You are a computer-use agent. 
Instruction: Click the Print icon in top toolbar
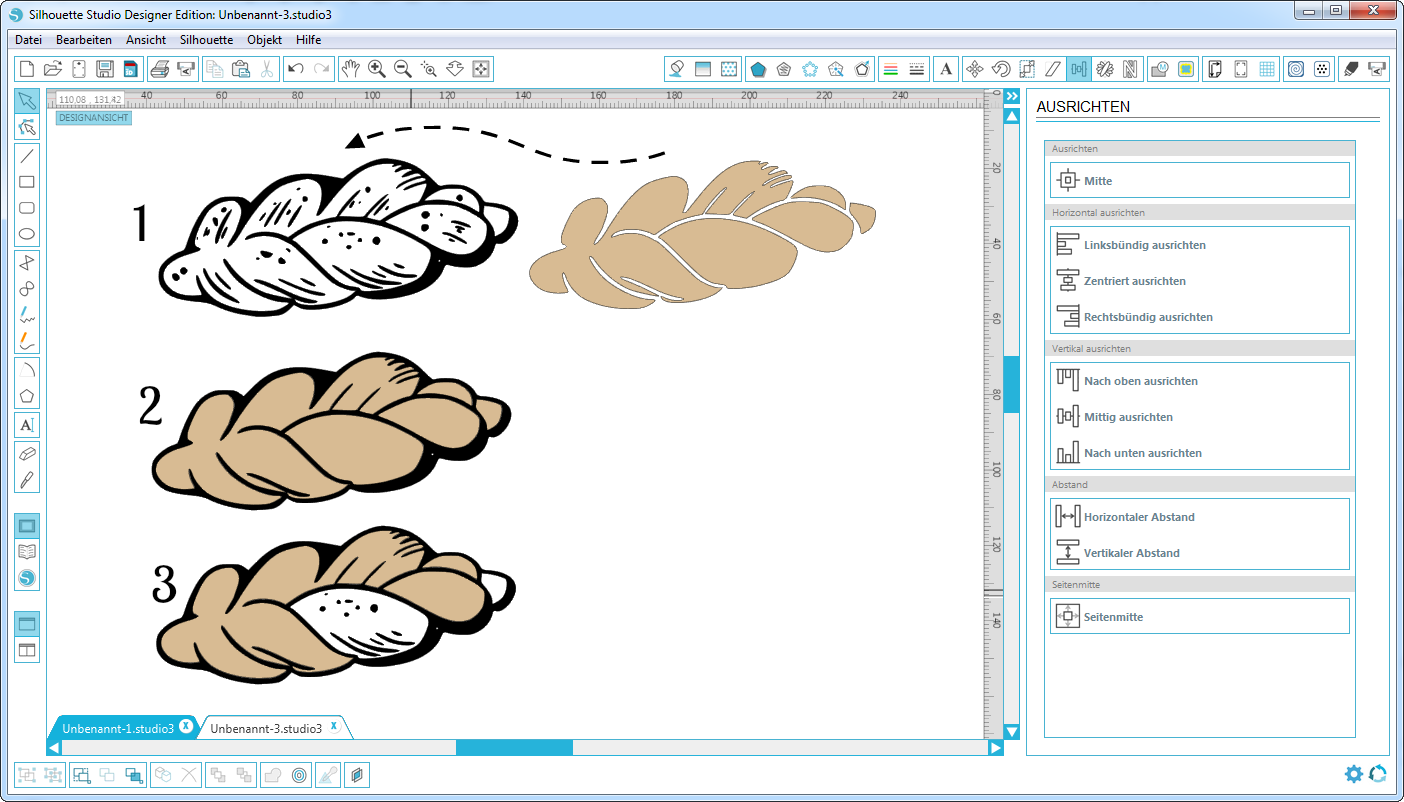click(159, 69)
